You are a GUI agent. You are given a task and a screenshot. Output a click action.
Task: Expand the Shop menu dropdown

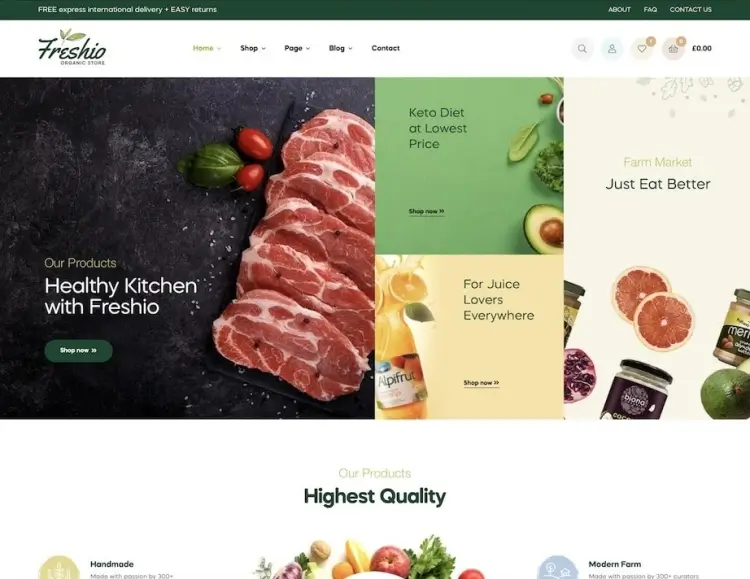[x=253, y=48]
